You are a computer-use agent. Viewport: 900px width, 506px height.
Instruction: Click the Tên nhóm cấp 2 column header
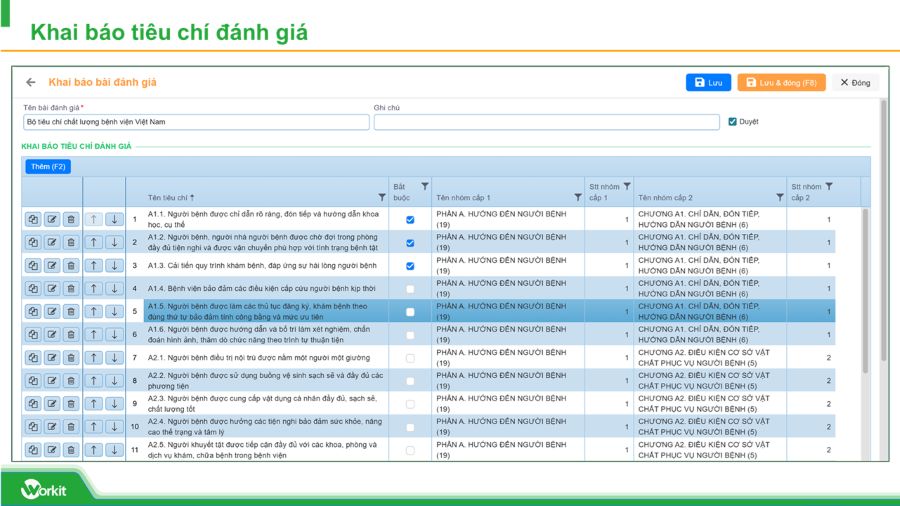tap(665, 197)
